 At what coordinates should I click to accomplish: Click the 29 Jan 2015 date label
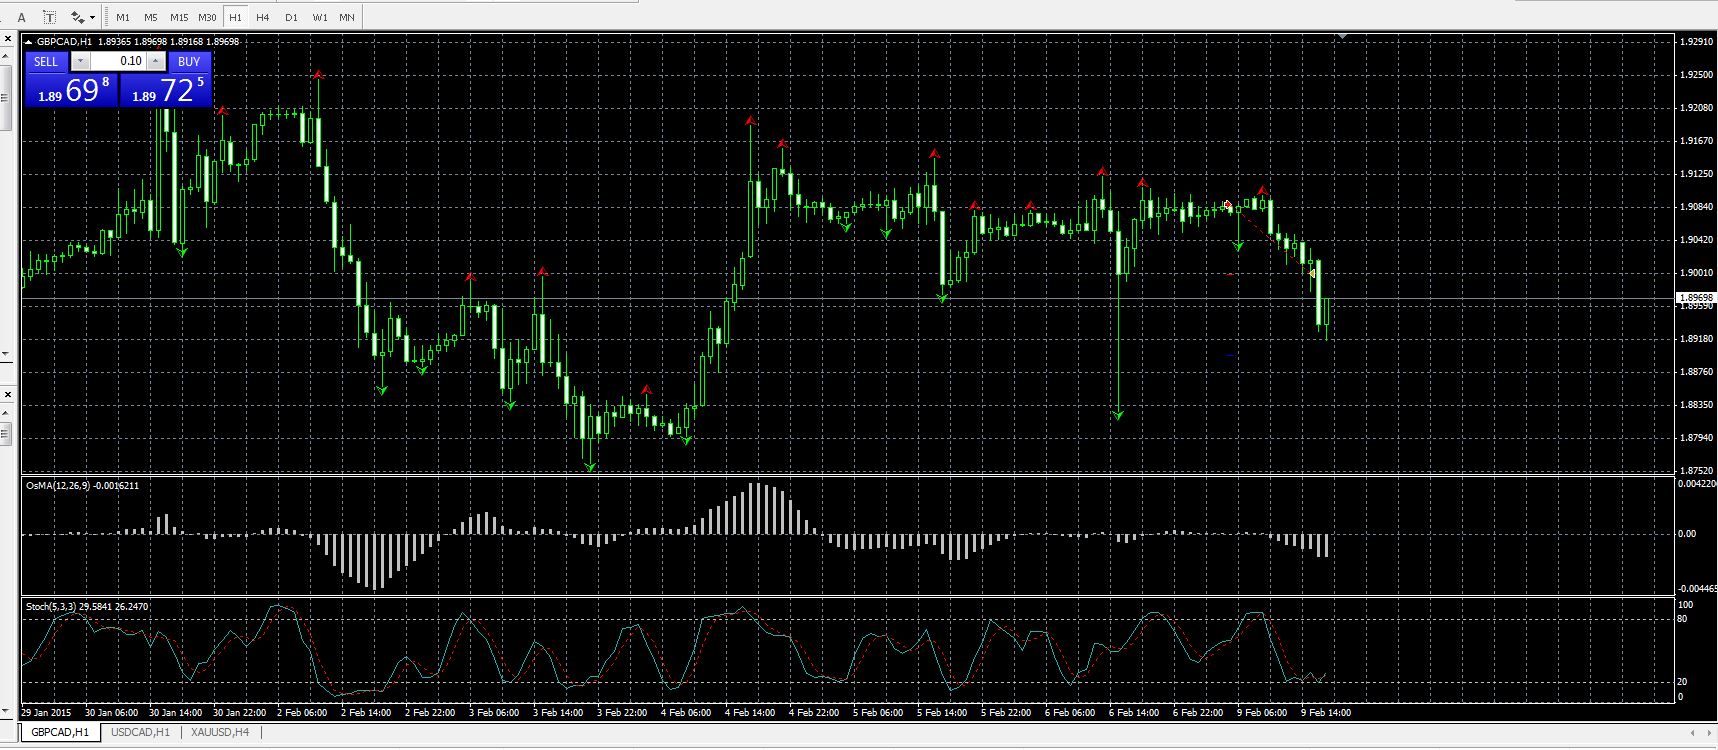[46, 713]
